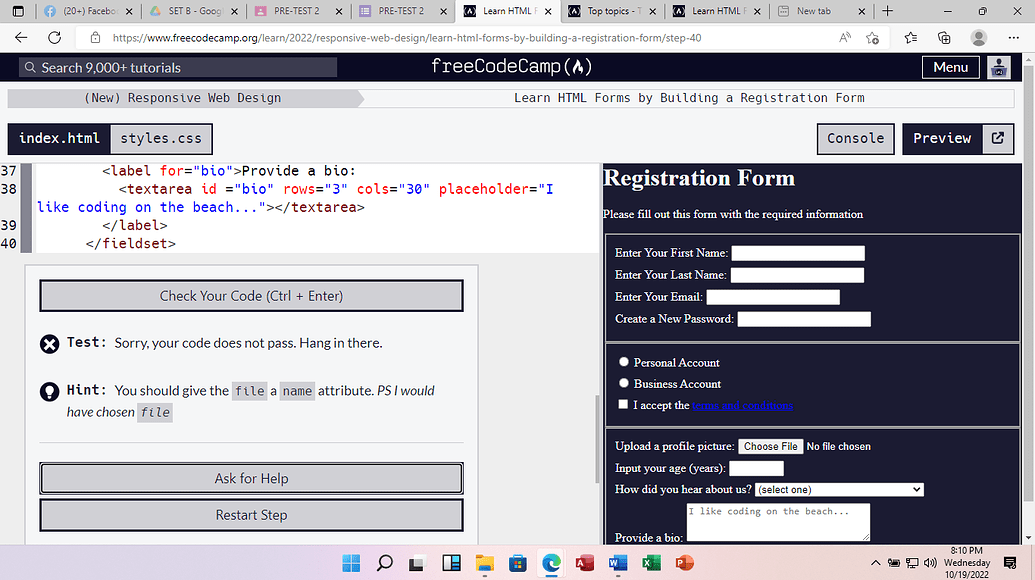This screenshot has width=1035, height=580.
Task: Open the '(select one)' dropdown in the form
Action: [838, 489]
